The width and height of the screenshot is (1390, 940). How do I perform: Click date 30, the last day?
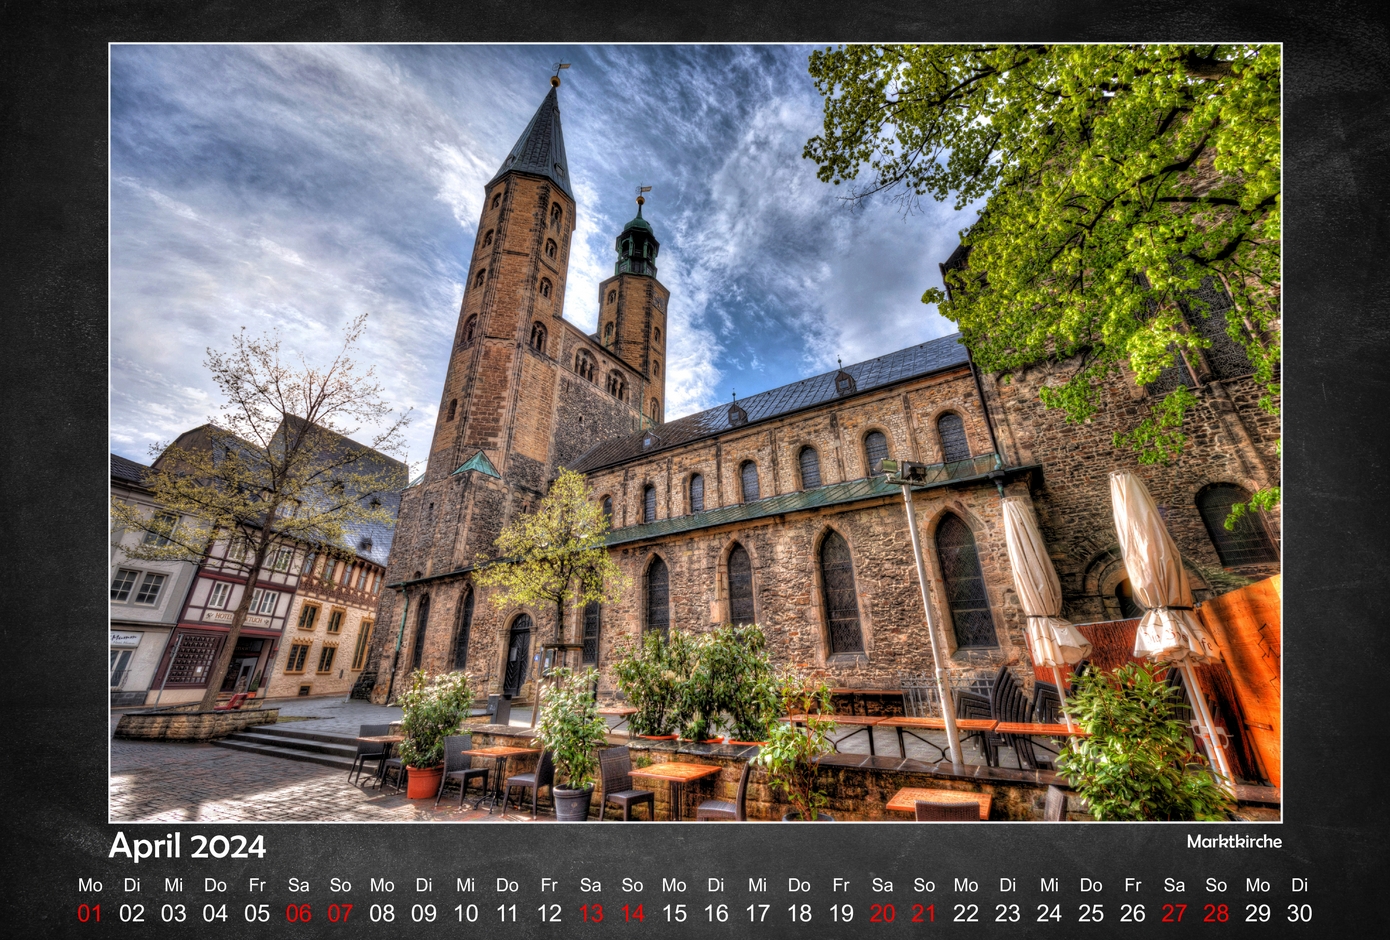tap(1299, 912)
